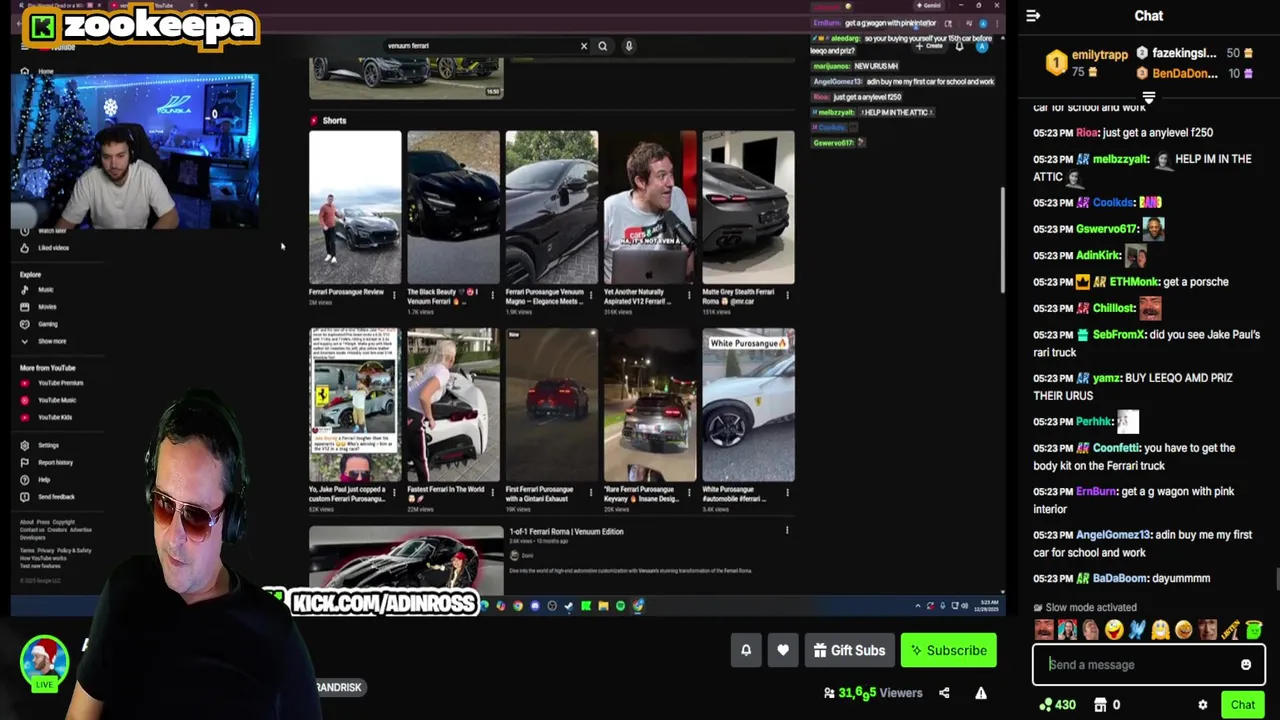Insert the laughing yellow smiley emote
The height and width of the screenshot is (720, 1280).
tap(1114, 630)
